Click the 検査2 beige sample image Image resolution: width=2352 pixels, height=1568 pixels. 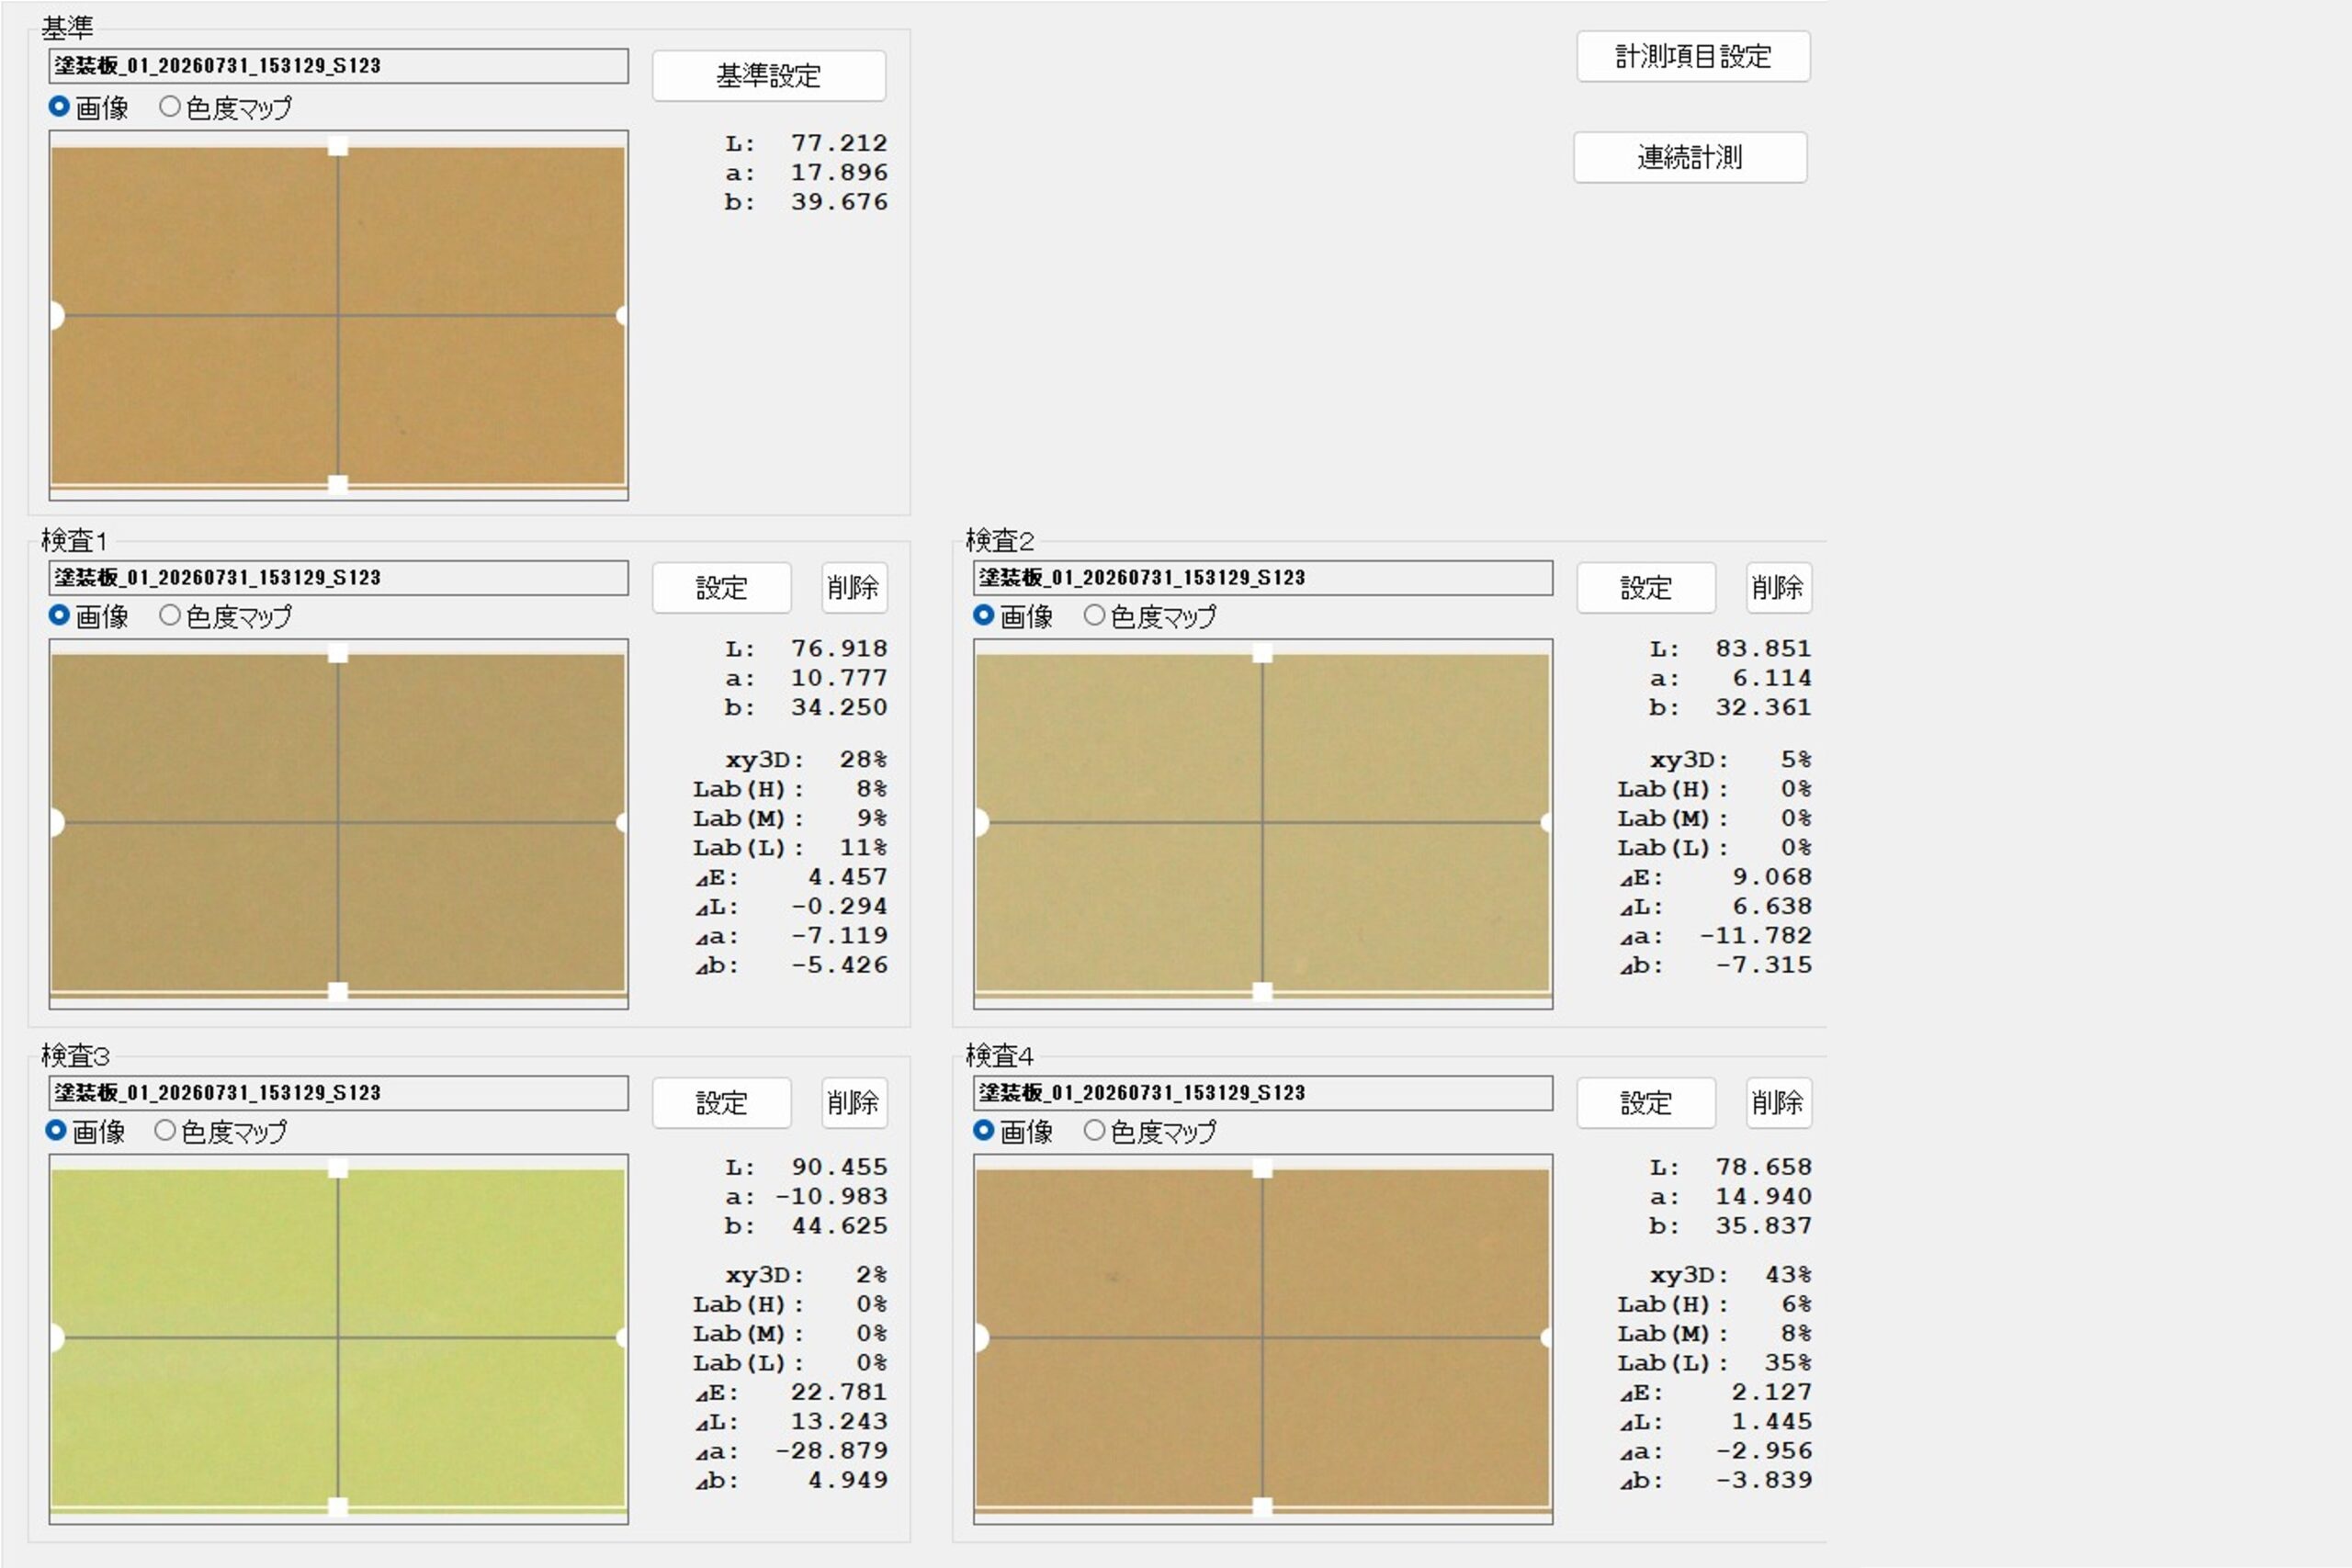(1263, 823)
